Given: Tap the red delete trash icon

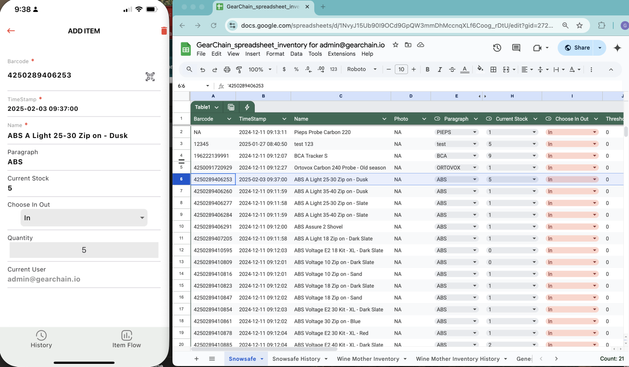Looking at the screenshot, I should click(x=164, y=31).
